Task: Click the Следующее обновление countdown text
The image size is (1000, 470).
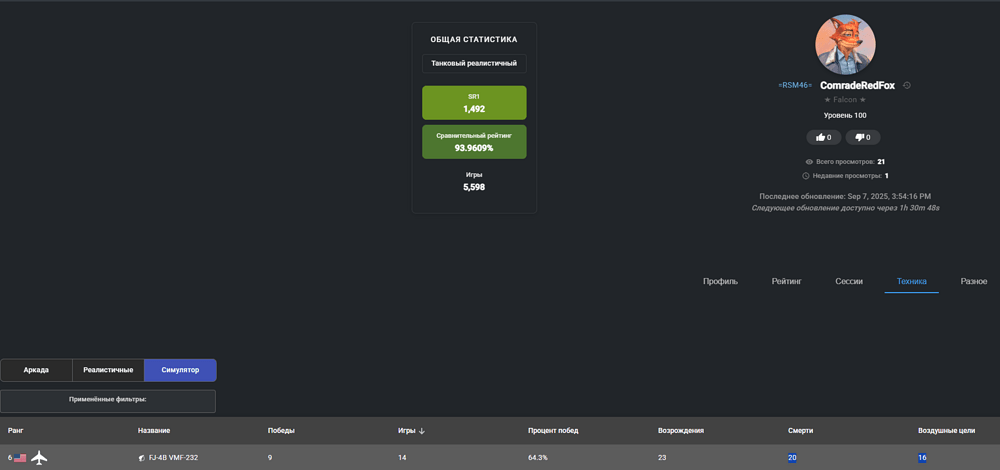Action: pos(845,208)
